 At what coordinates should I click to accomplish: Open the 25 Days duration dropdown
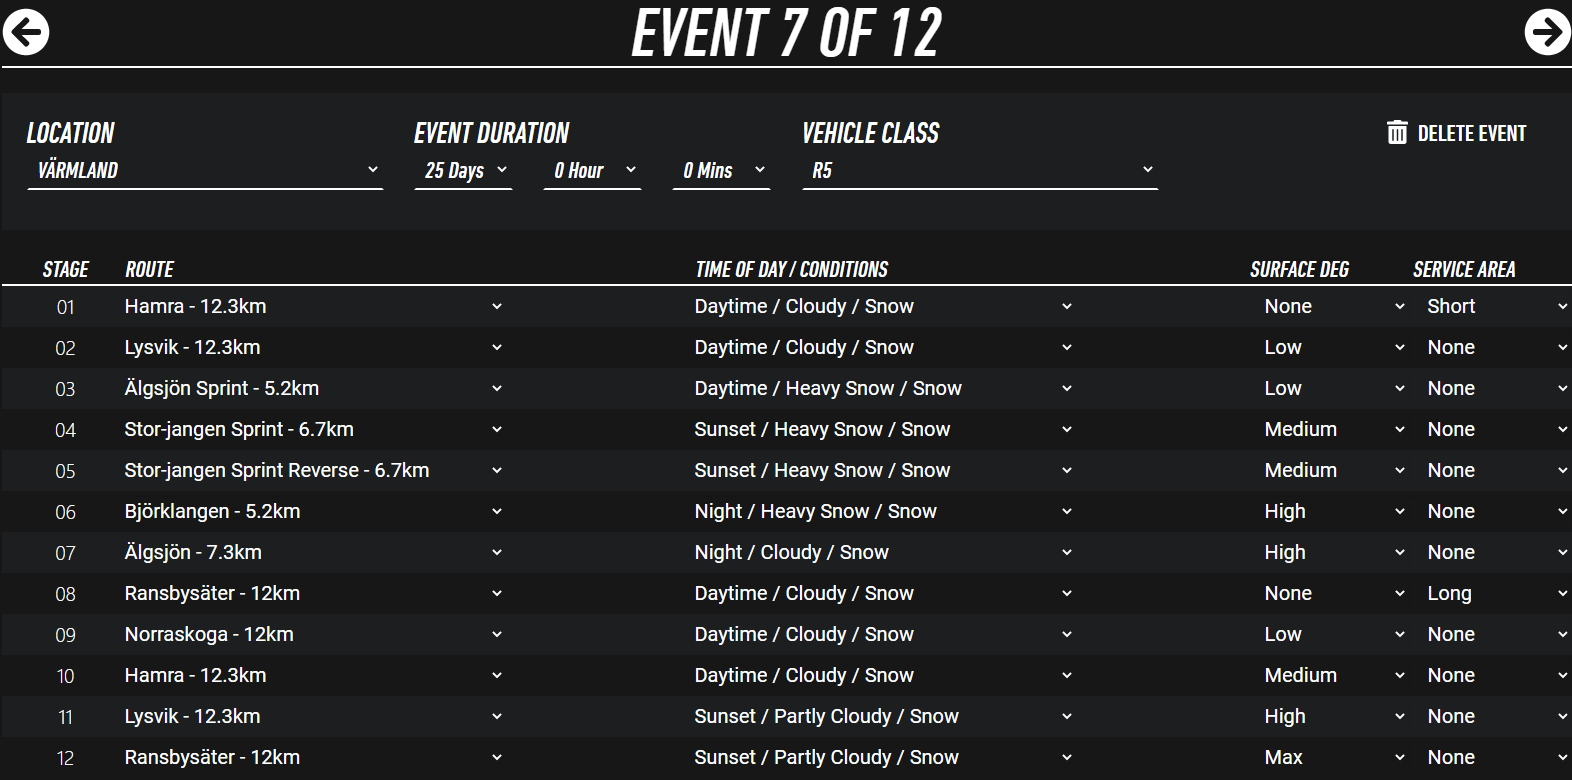(463, 170)
